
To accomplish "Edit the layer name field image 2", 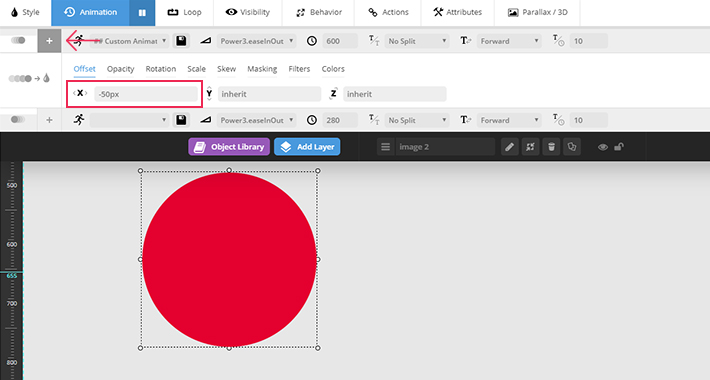I will (445, 147).
